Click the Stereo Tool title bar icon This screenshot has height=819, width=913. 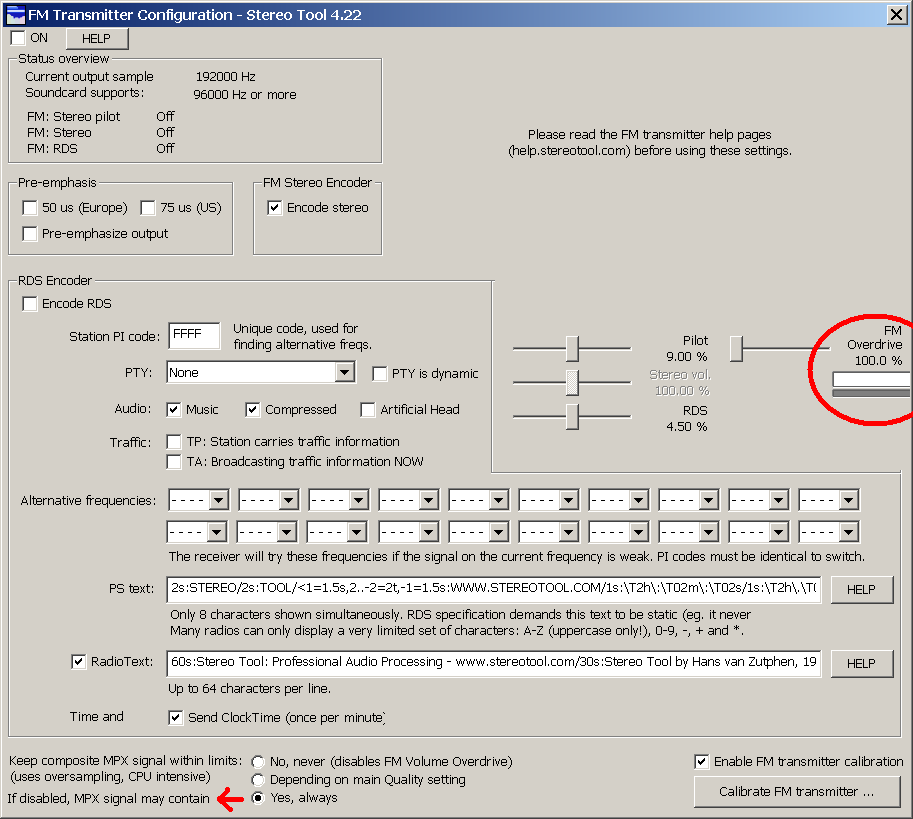coord(16,14)
